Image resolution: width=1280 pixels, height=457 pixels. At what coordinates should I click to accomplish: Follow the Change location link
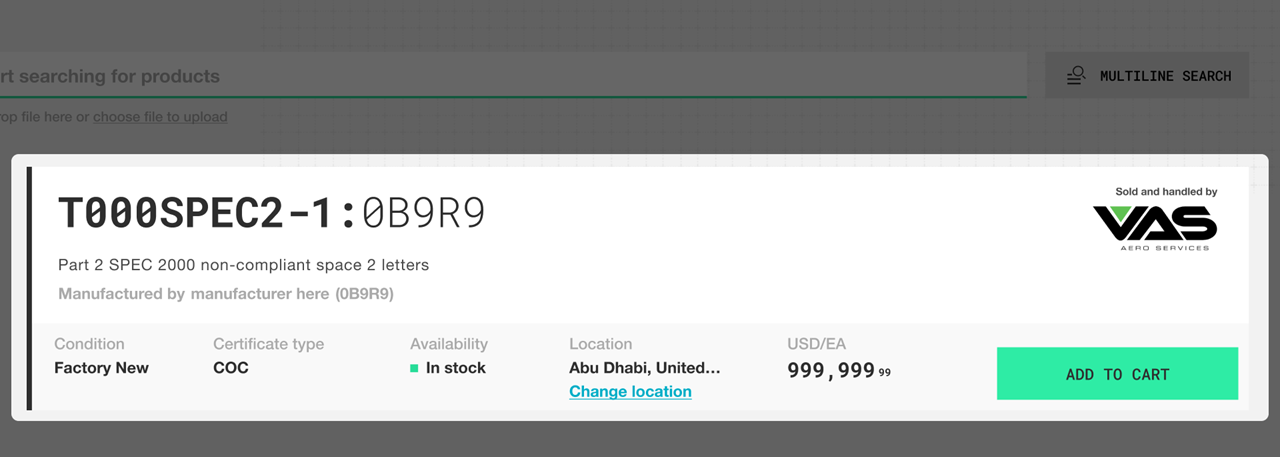[630, 391]
